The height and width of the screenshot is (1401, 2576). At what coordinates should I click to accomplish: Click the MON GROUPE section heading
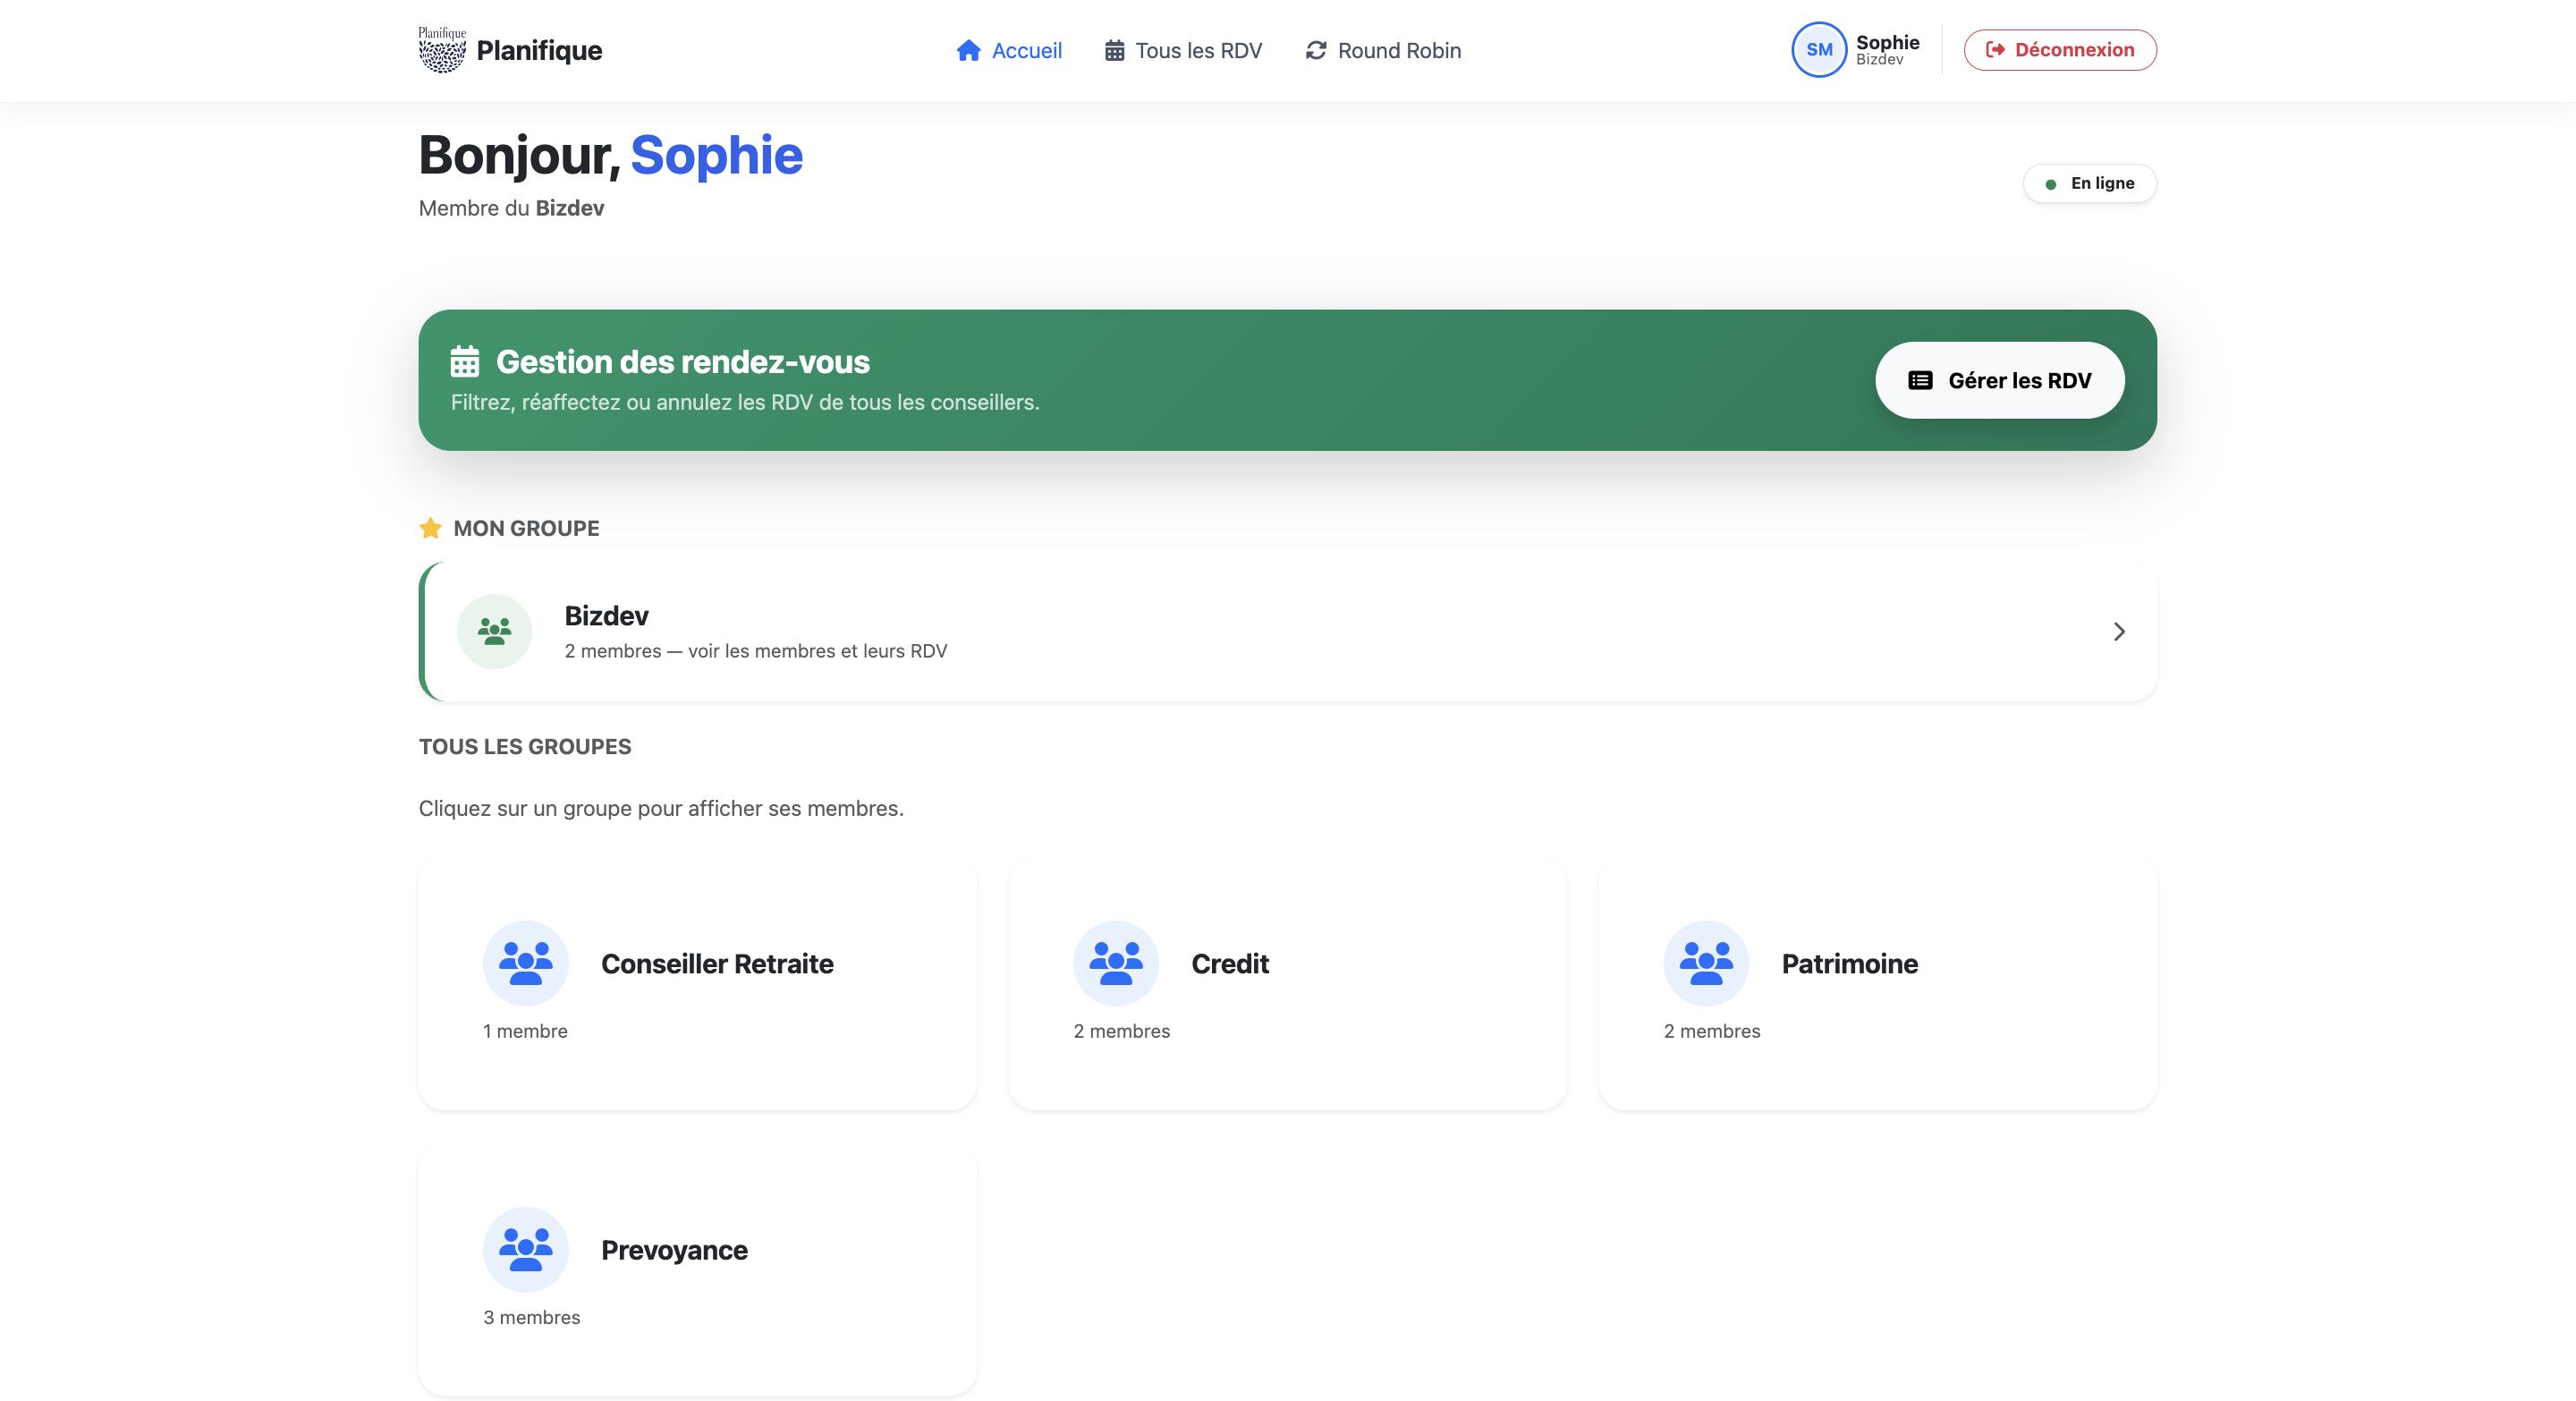[526, 528]
